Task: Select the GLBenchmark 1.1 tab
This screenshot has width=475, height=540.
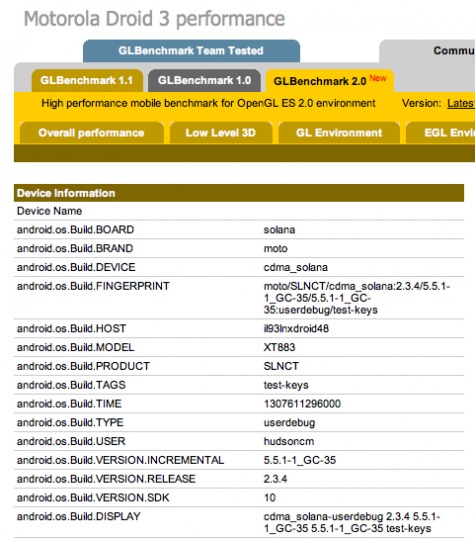Action: point(87,81)
